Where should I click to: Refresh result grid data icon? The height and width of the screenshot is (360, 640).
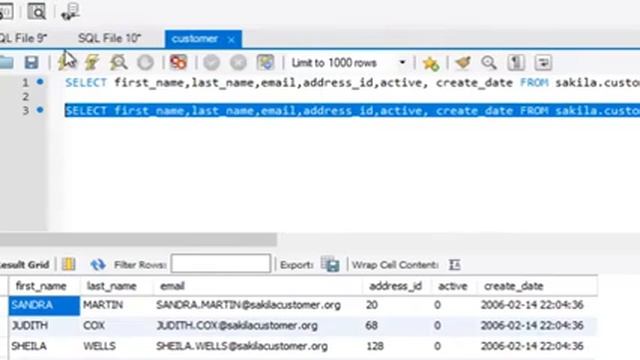(98, 264)
